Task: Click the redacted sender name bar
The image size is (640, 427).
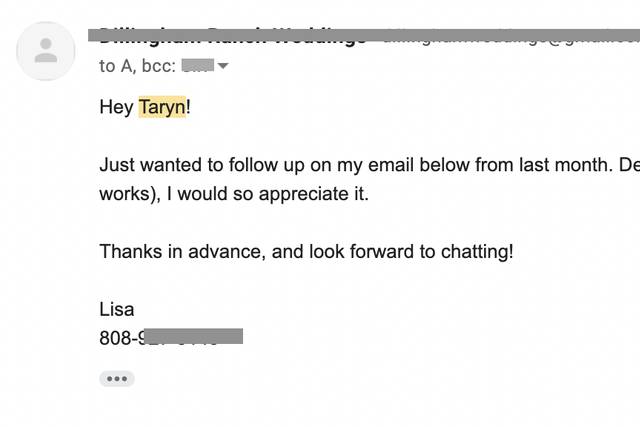Action: (x=364, y=35)
